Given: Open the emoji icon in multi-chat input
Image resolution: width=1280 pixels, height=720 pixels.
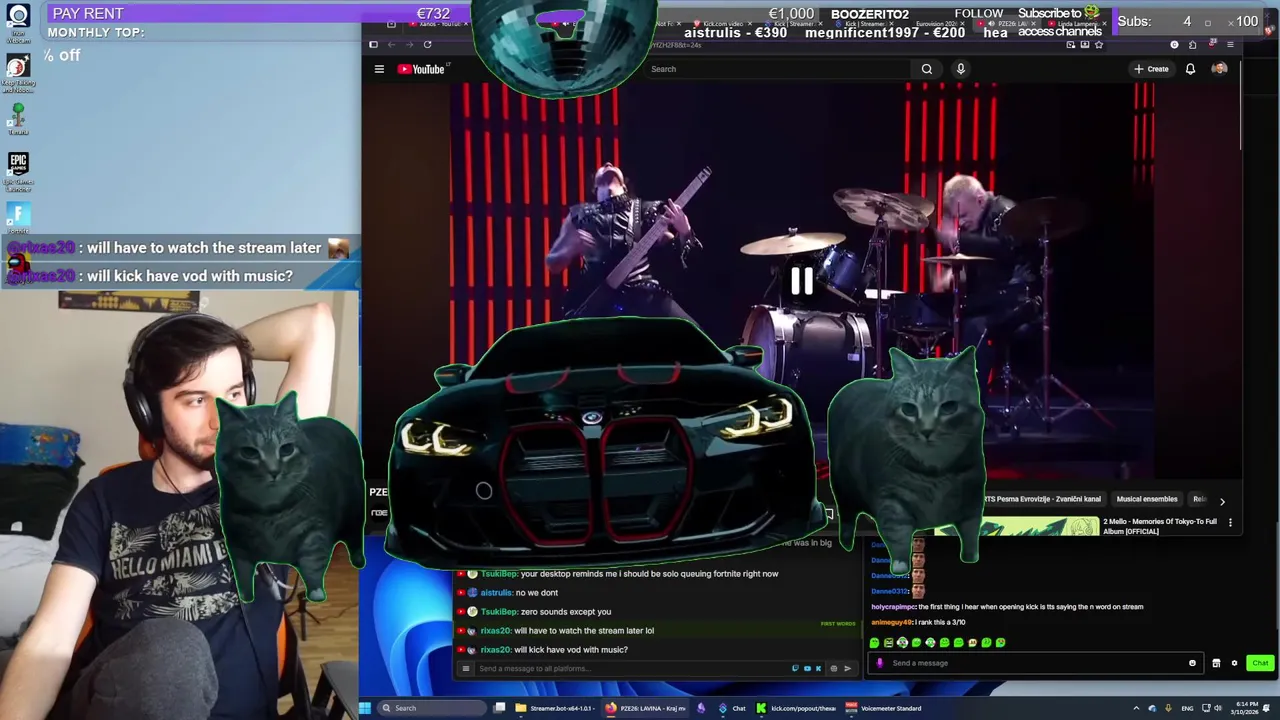Looking at the screenshot, I should coord(833,669).
